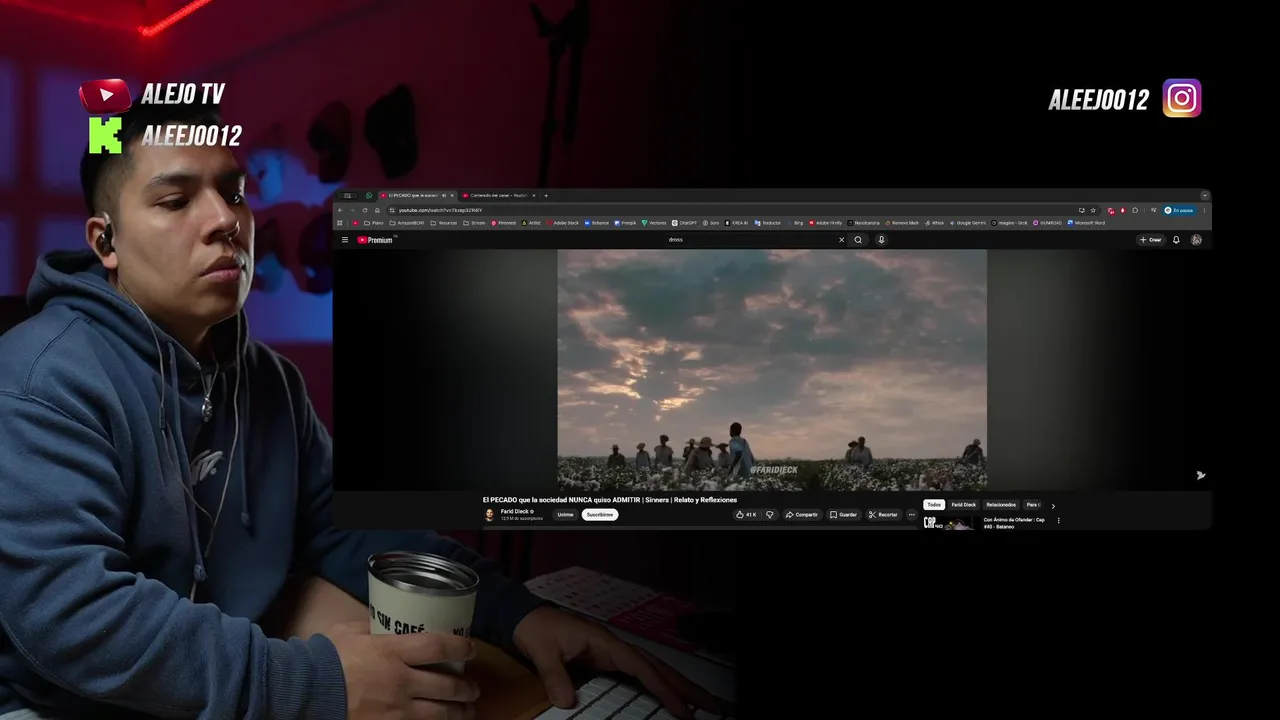Click the browser home icon
The width and height of the screenshot is (1280, 720).
377,210
